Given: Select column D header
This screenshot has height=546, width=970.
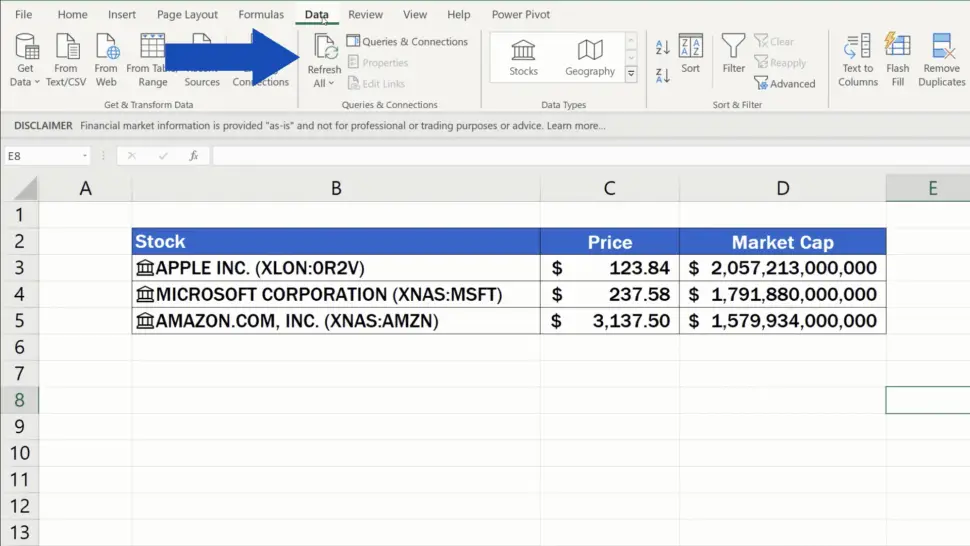Looking at the screenshot, I should coord(783,188).
